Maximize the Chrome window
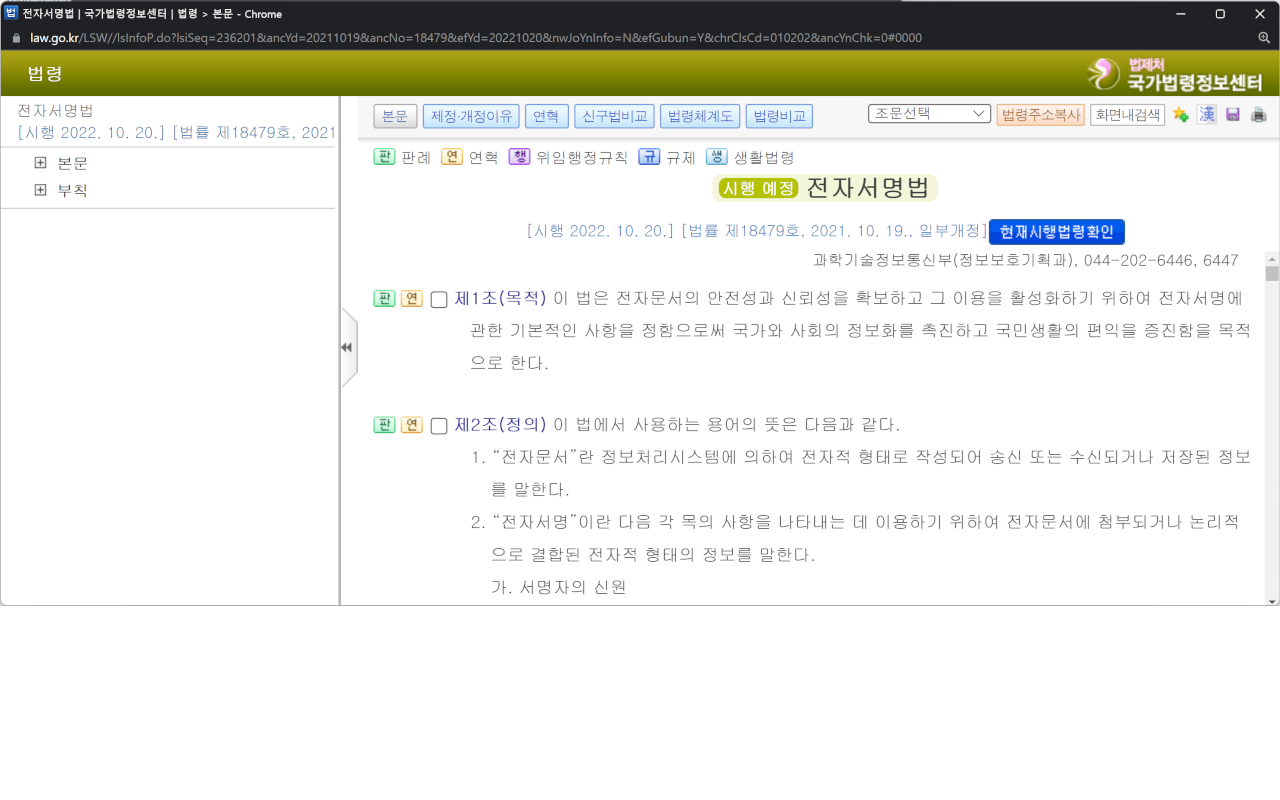Viewport: 1280px width, 800px height. [1220, 14]
